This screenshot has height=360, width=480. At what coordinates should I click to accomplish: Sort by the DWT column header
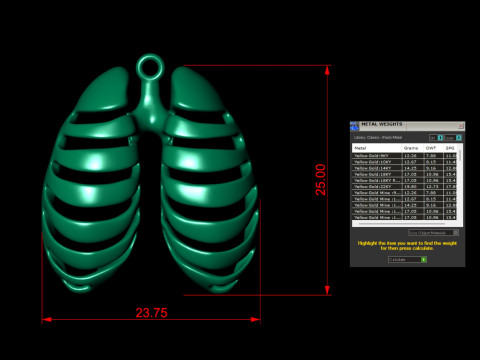pos(434,148)
